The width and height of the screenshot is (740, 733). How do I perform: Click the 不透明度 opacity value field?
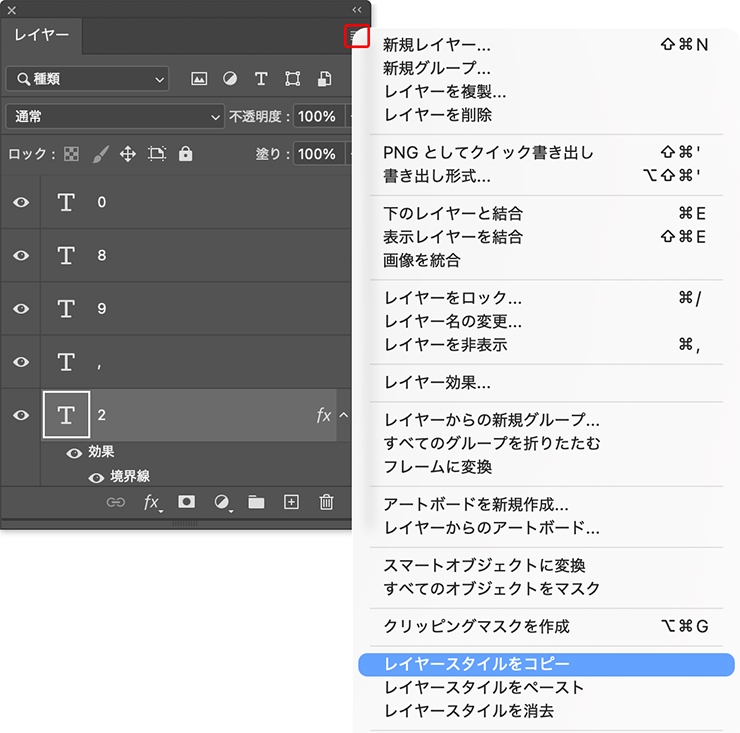[316, 116]
